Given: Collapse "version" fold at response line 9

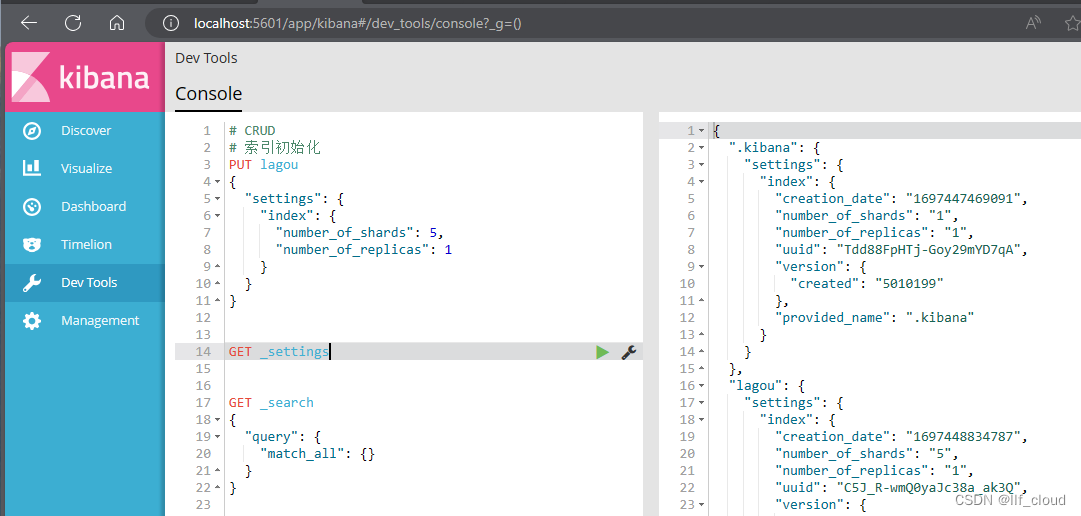Looking at the screenshot, I should click(x=701, y=267).
